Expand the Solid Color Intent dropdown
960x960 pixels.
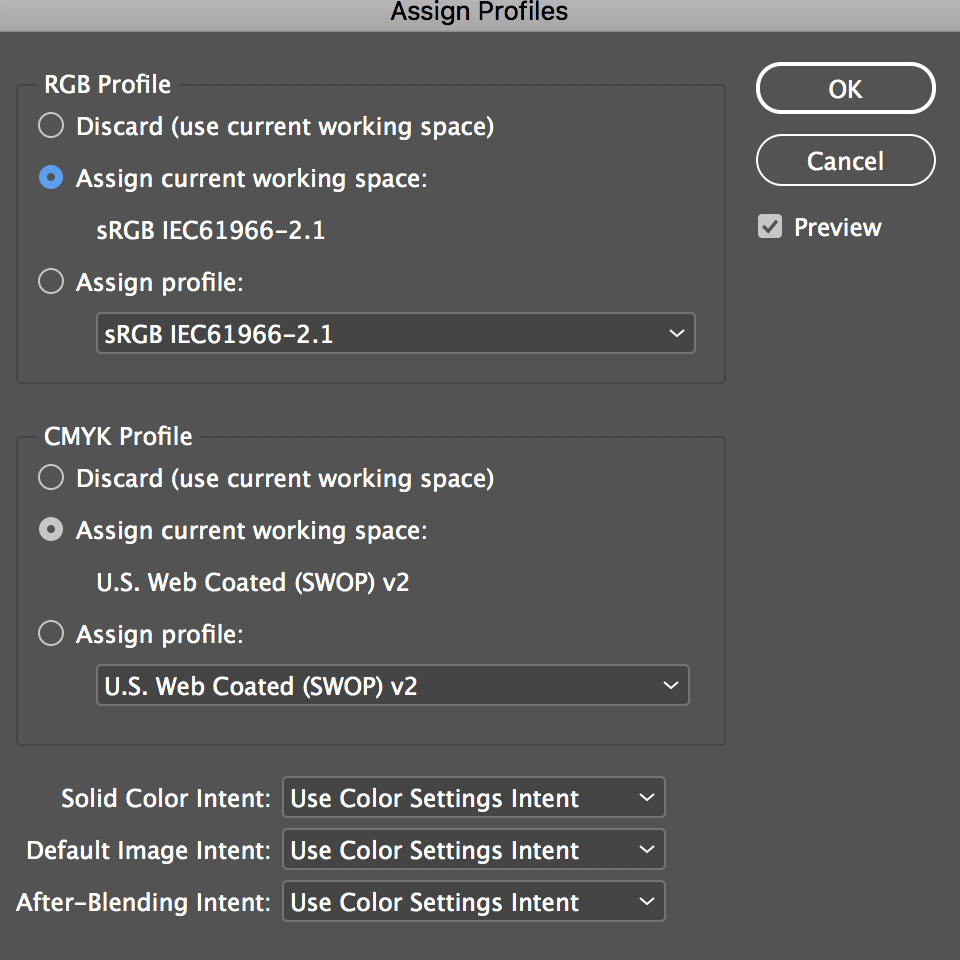click(x=473, y=798)
